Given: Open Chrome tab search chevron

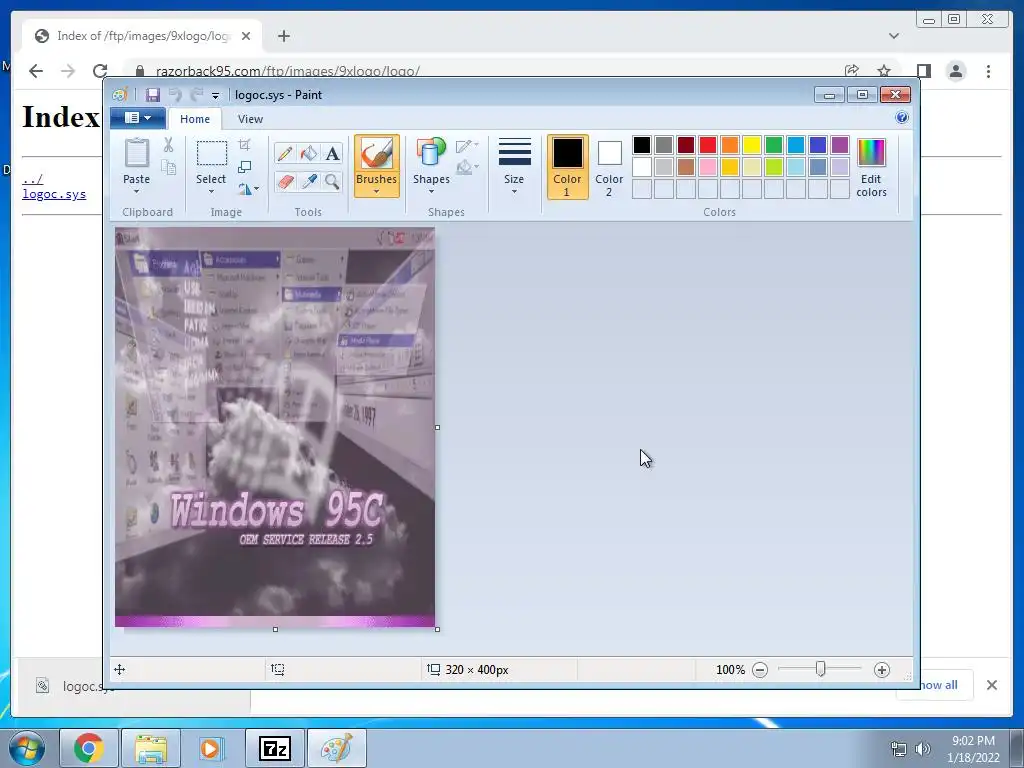Looking at the screenshot, I should pos(894,36).
